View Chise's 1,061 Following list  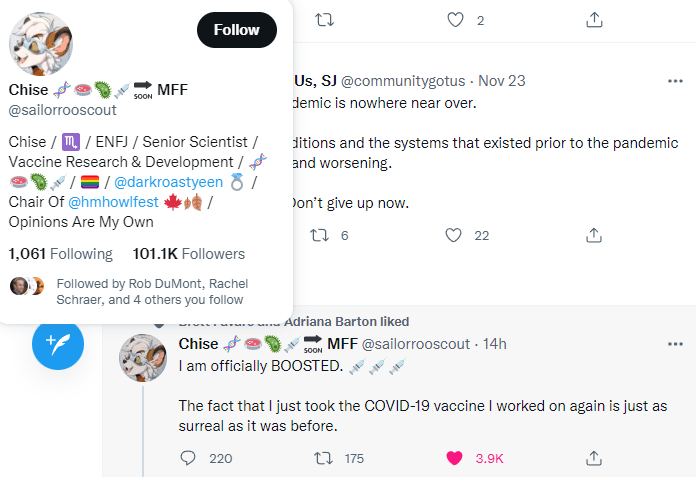click(x=60, y=254)
